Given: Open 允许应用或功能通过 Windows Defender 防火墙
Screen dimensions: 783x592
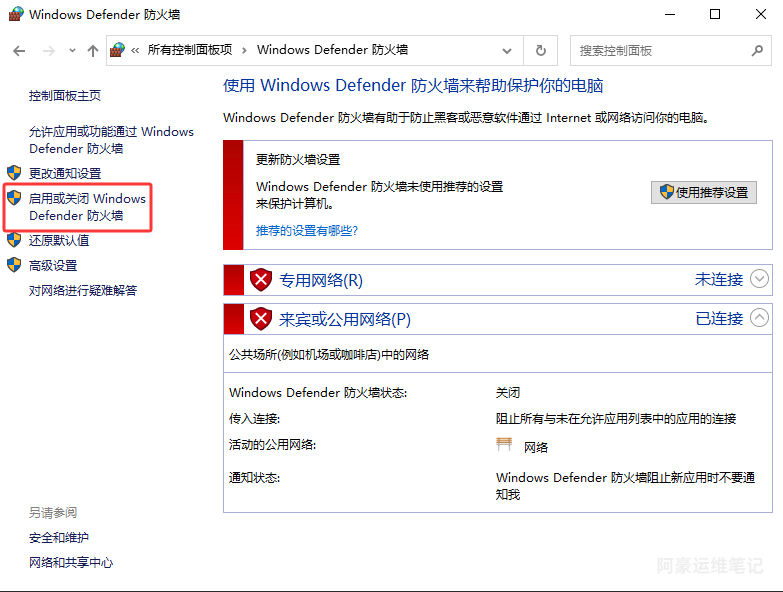Looking at the screenshot, I should pyautogui.click(x=111, y=140).
